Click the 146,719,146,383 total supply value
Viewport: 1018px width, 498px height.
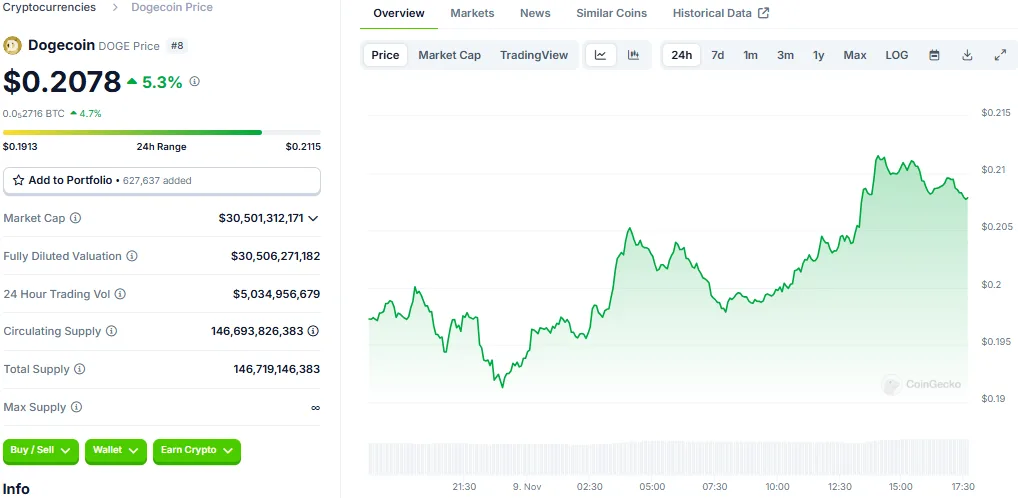pyautogui.click(x=277, y=369)
